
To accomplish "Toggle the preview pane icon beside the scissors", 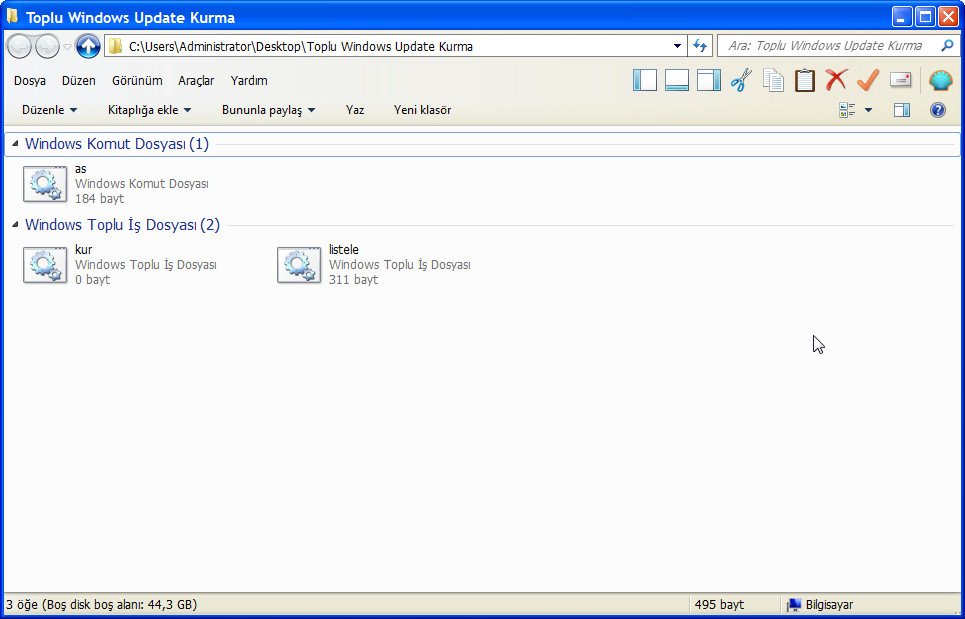I will point(708,80).
